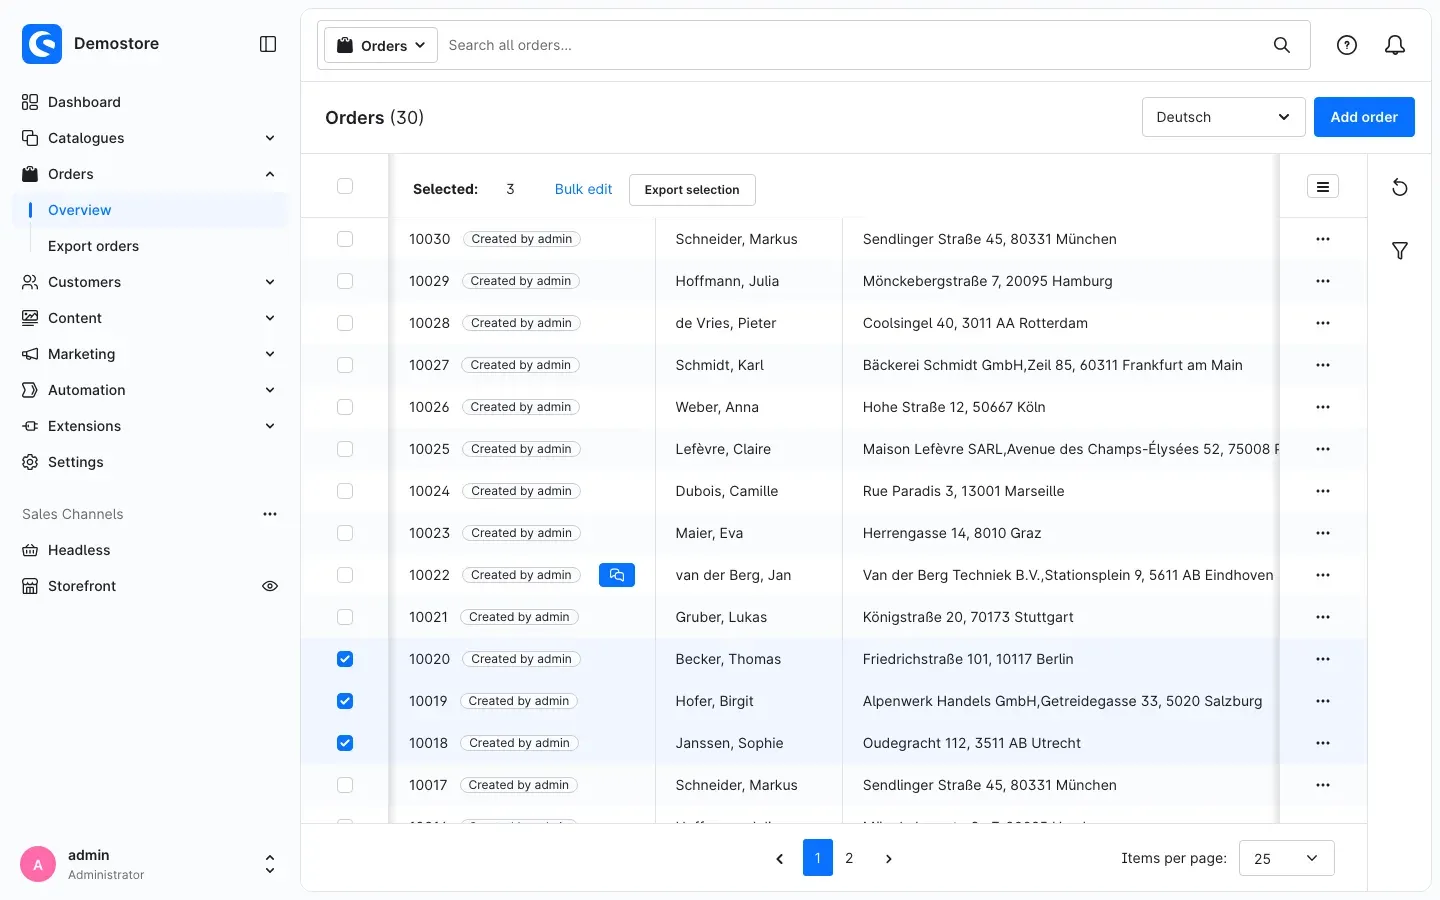Click the message icon on order 10022
This screenshot has height=900, width=1440.
coord(617,575)
